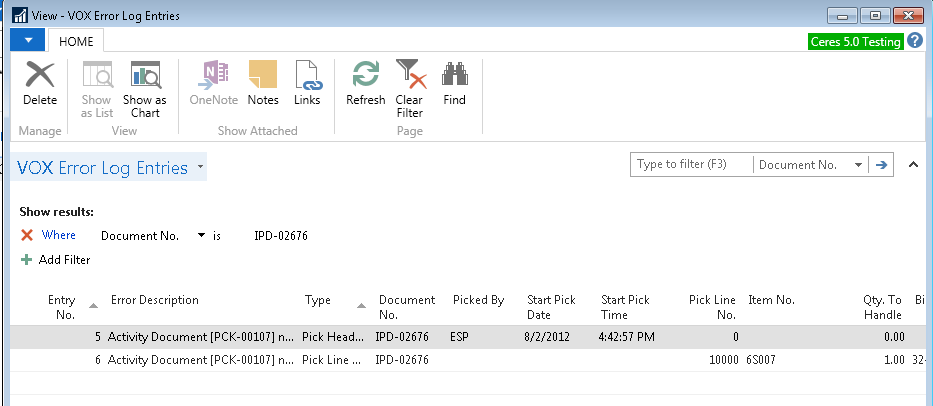Click Add Filter link
This screenshot has width=933, height=406.
(x=64, y=260)
